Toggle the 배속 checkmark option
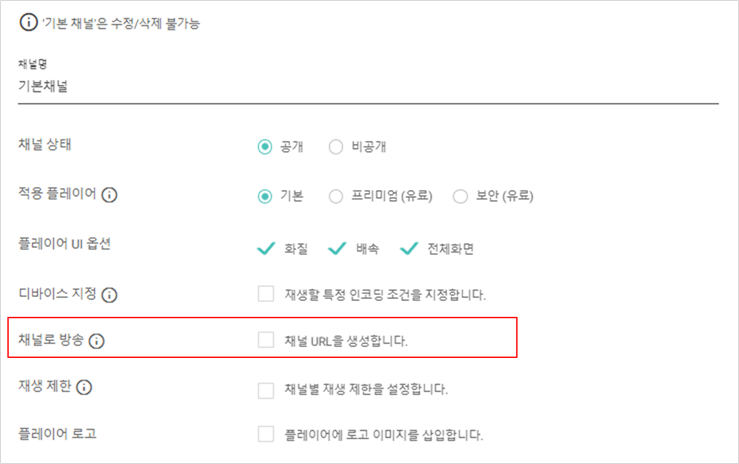This screenshot has height=464, width=739. click(x=337, y=248)
